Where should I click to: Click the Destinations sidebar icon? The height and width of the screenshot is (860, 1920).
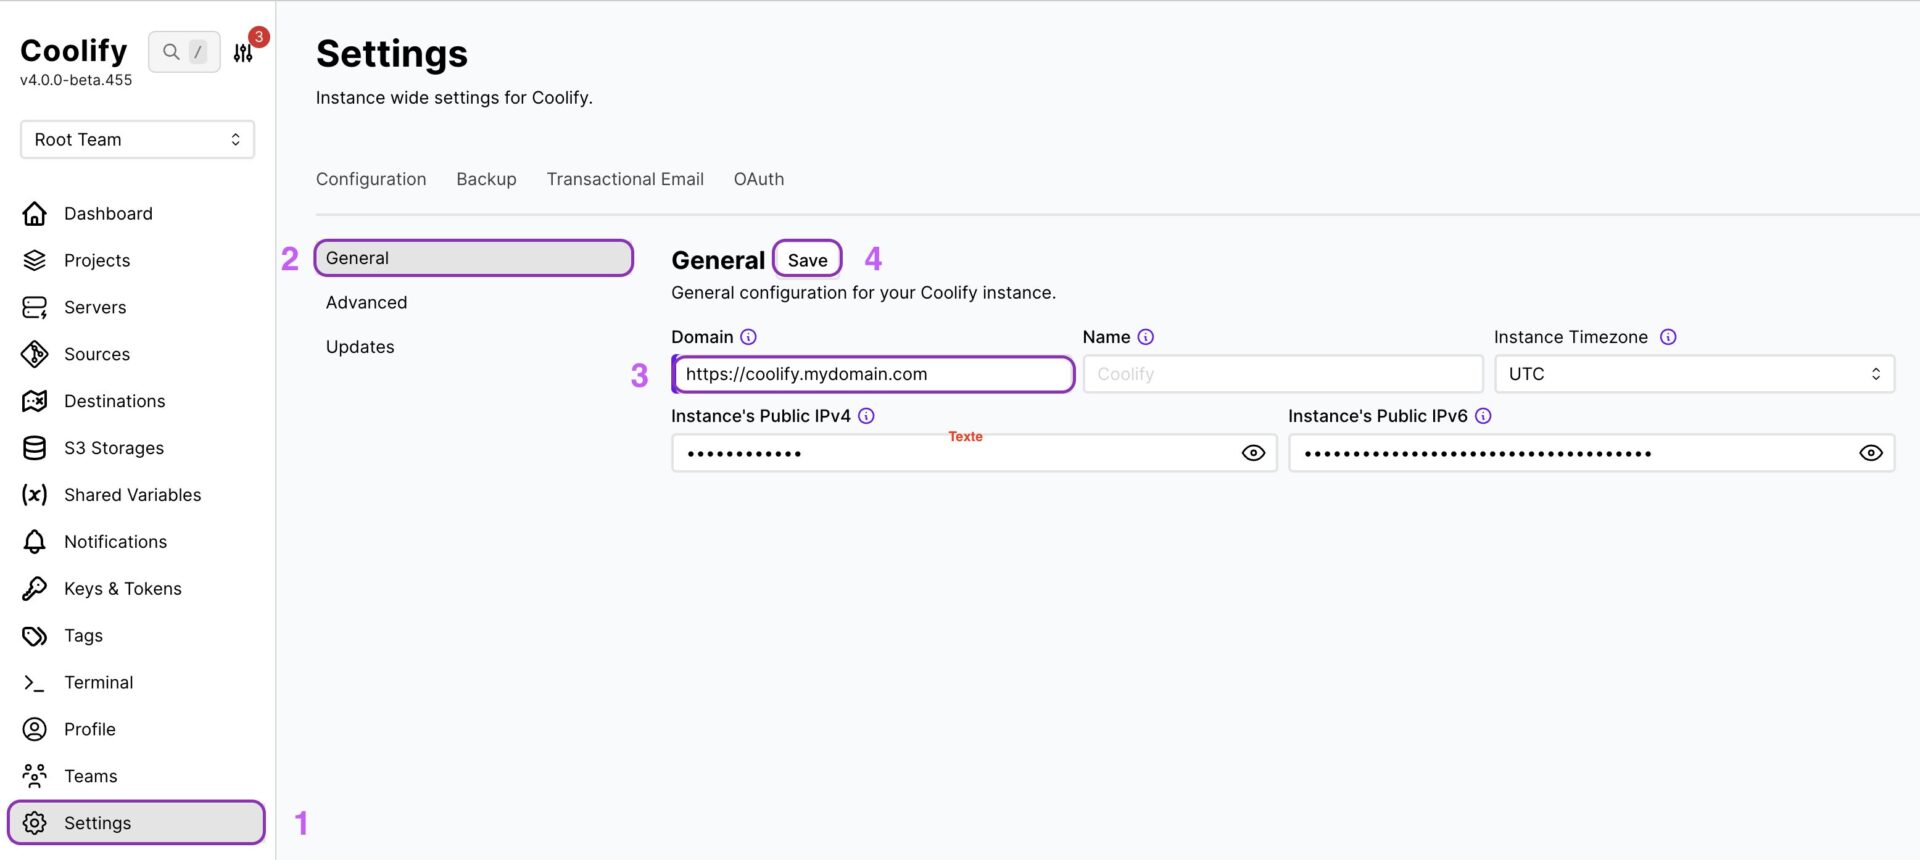pos(34,400)
